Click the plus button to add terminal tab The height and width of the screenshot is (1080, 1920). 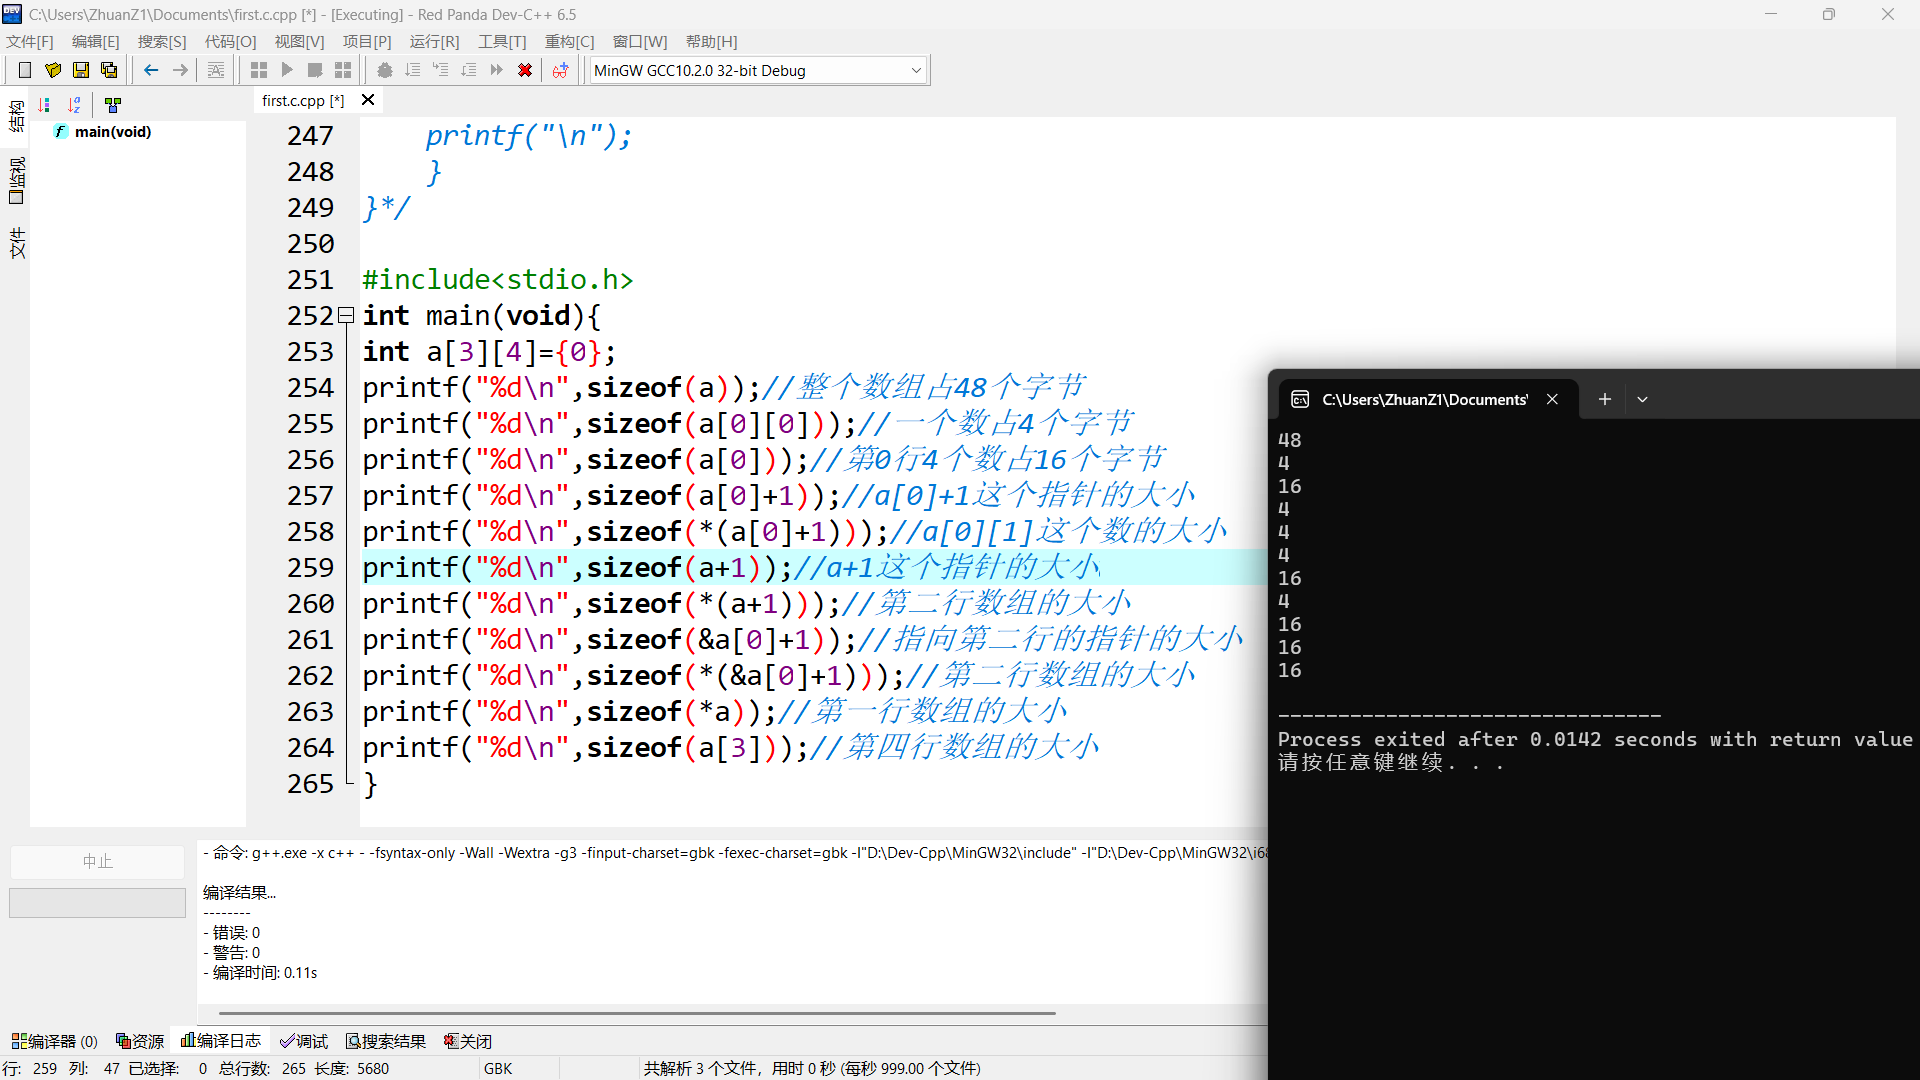pyautogui.click(x=1604, y=399)
